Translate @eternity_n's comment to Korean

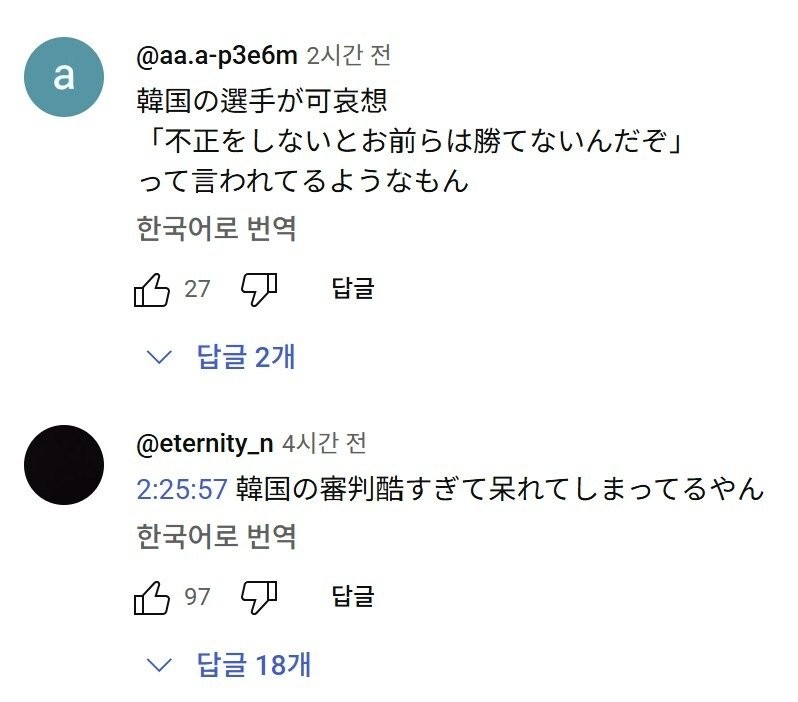(216, 536)
